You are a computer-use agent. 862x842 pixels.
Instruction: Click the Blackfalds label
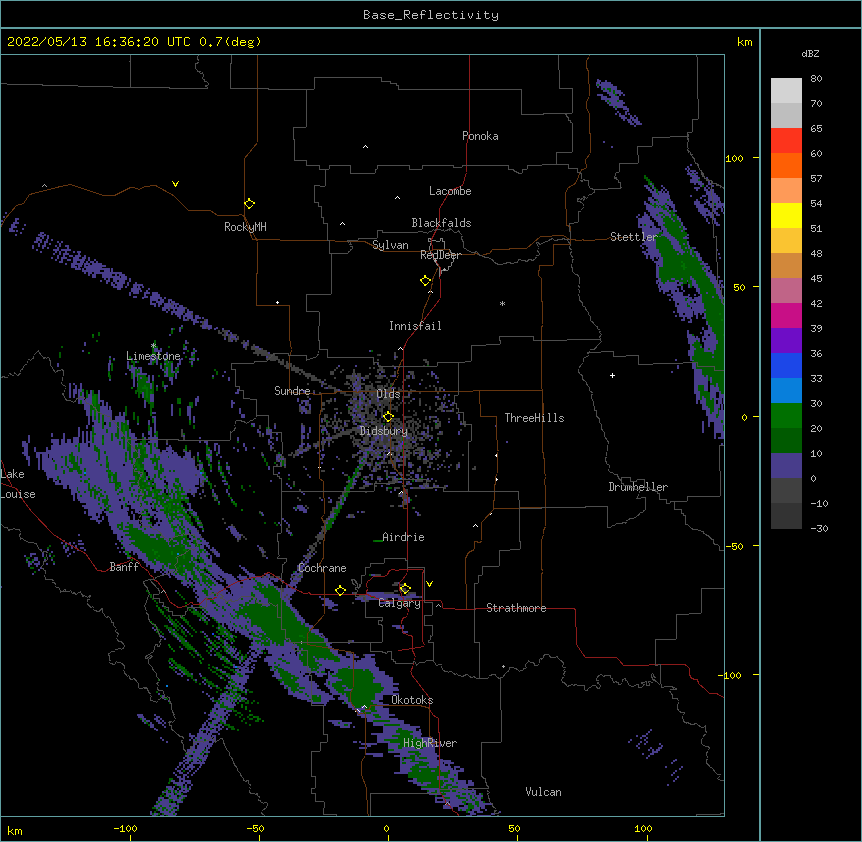(x=441, y=223)
